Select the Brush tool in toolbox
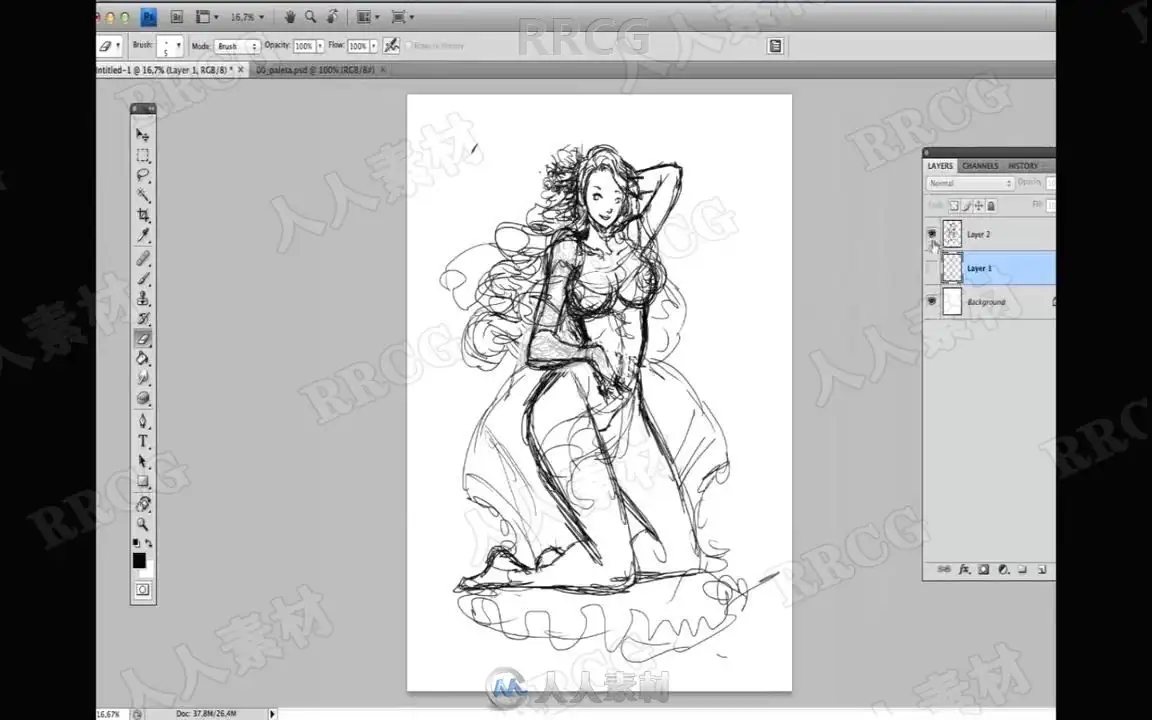The height and width of the screenshot is (720, 1152). [x=143, y=278]
